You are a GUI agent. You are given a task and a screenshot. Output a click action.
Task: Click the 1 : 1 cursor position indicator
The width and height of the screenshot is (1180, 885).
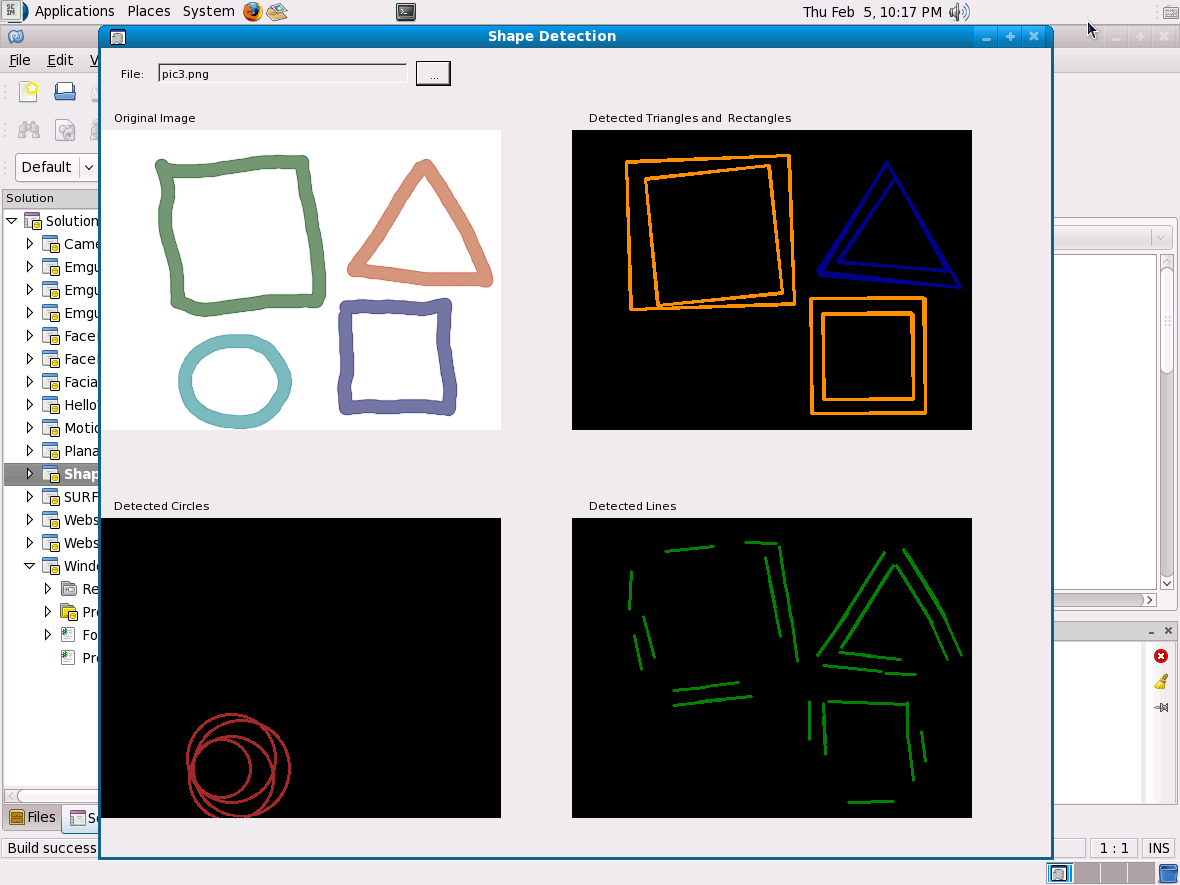1114,848
